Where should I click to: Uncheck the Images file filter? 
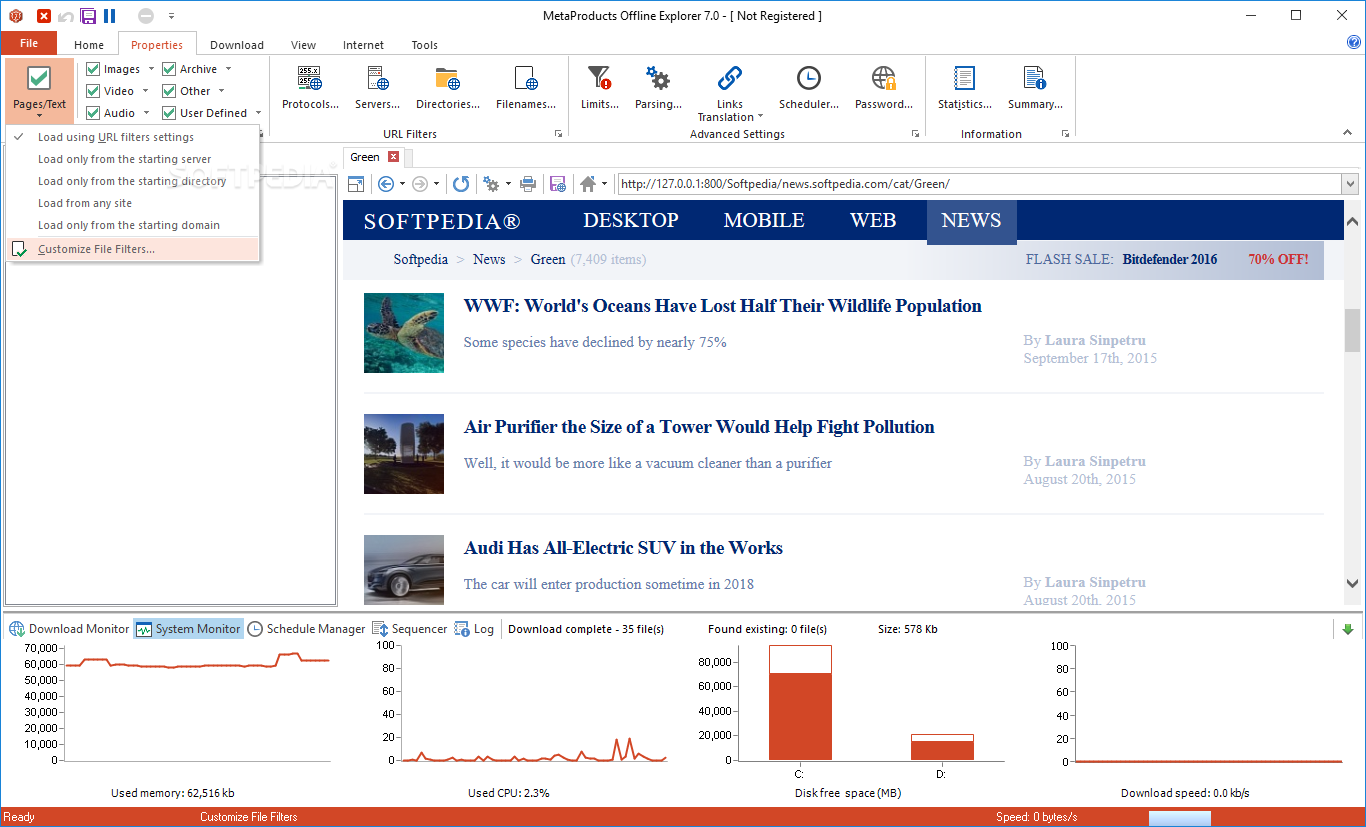tap(93, 69)
